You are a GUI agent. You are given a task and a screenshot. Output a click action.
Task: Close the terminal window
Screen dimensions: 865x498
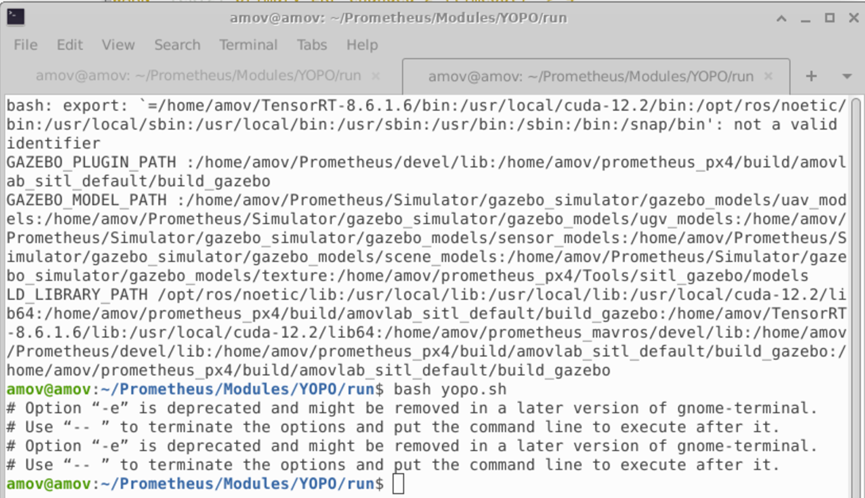853,18
